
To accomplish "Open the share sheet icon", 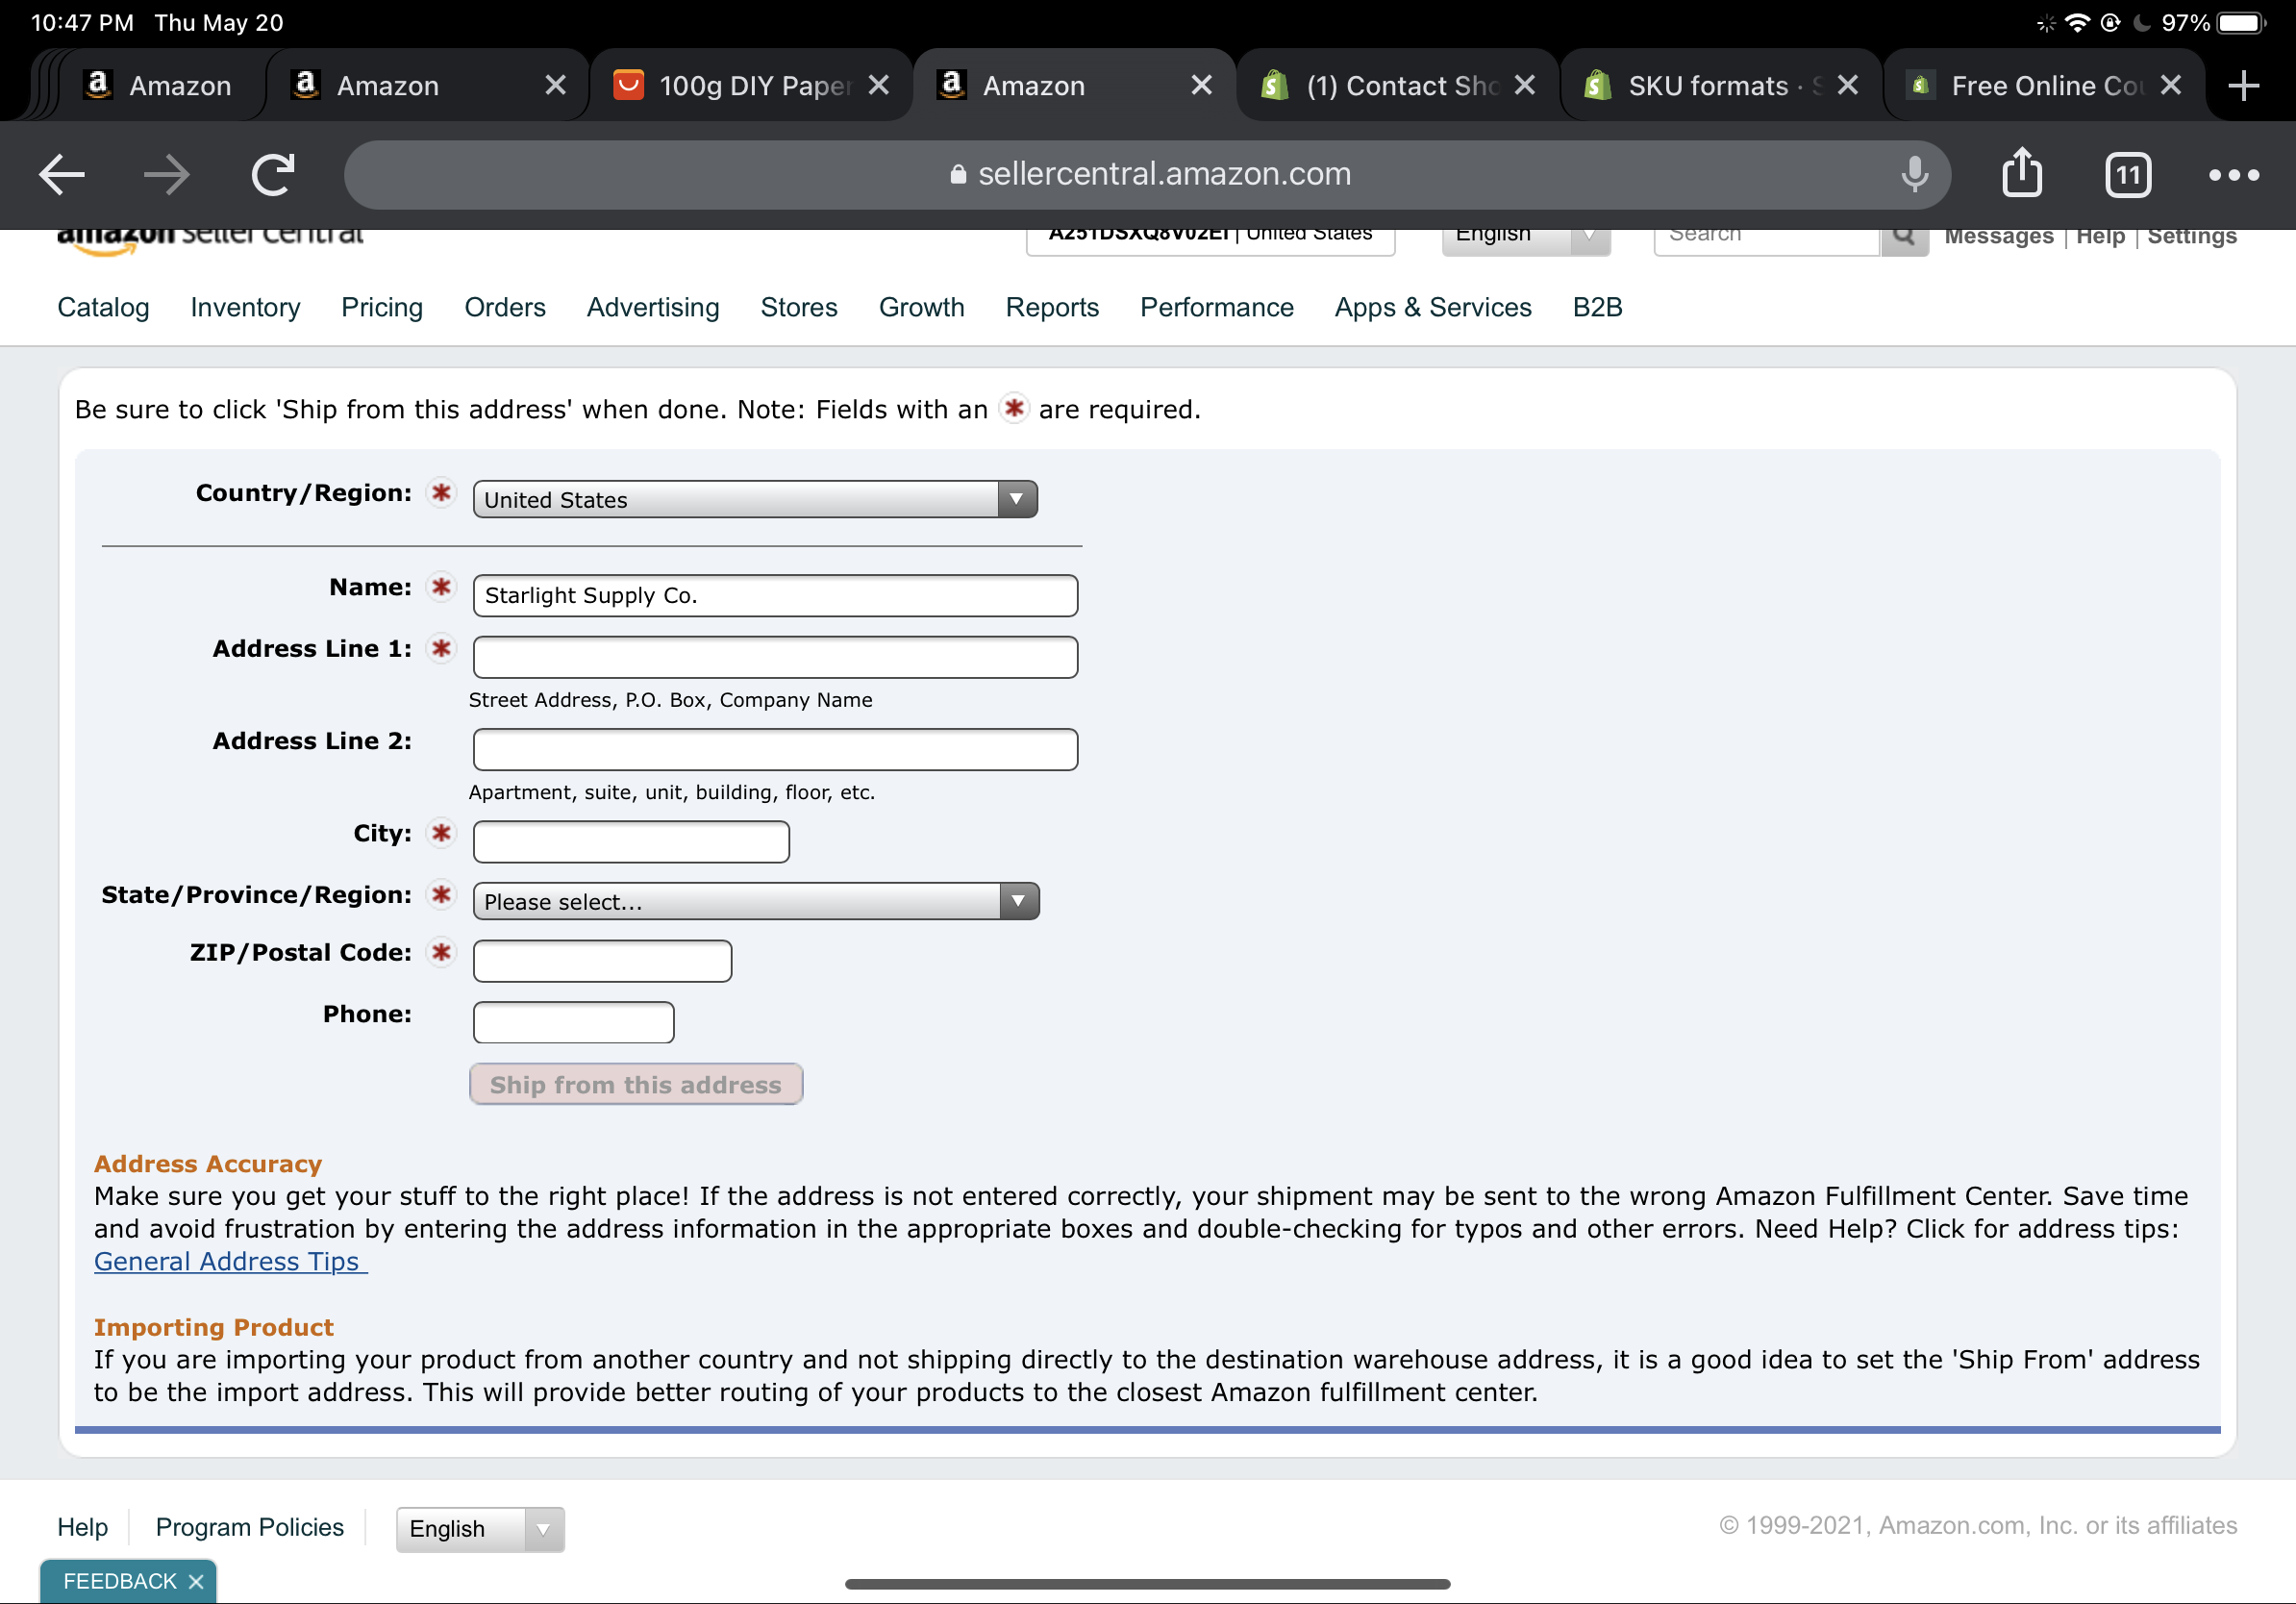I will 2021,173.
